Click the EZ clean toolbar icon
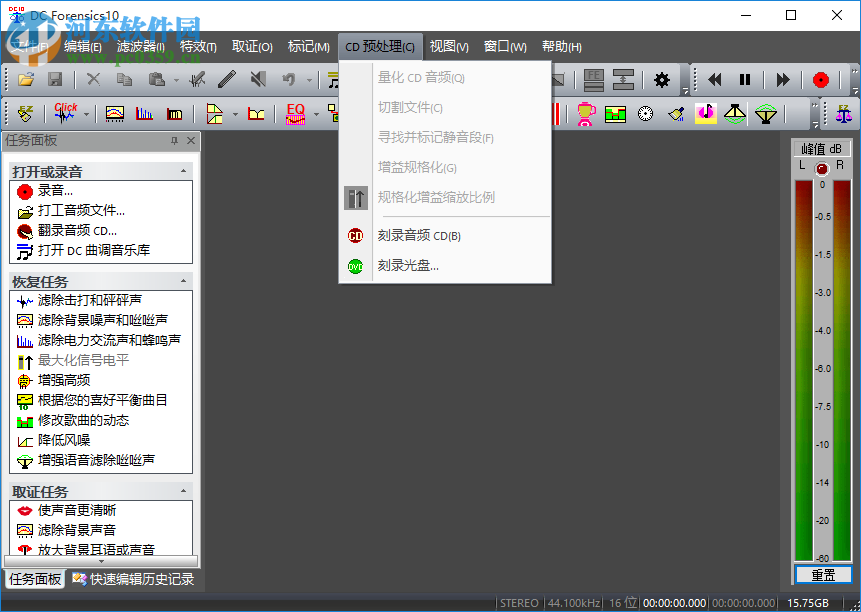Image resolution: width=861 pixels, height=612 pixels. click(25, 114)
